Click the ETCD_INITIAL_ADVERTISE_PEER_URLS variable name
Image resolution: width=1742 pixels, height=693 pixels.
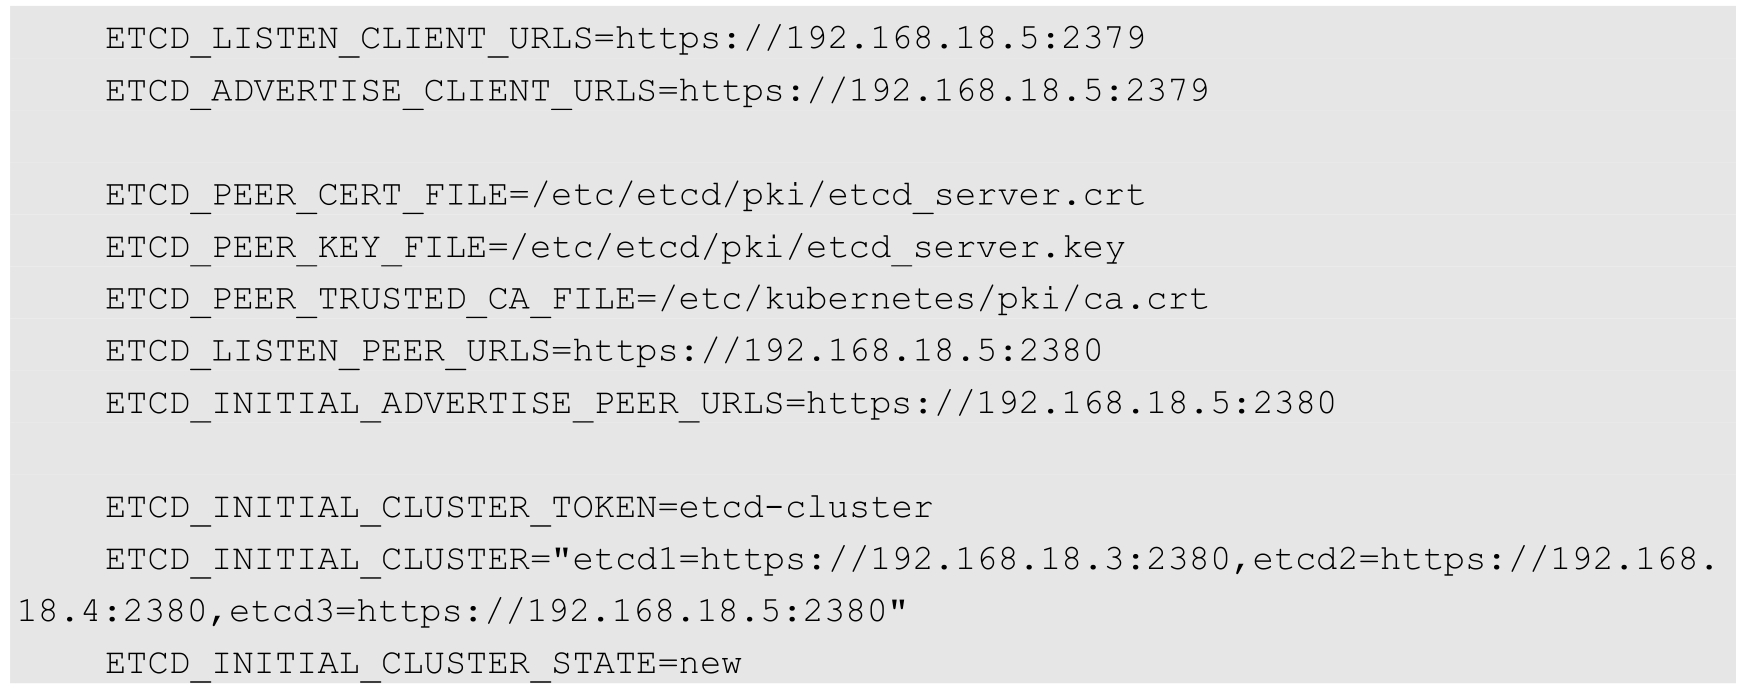tap(445, 403)
